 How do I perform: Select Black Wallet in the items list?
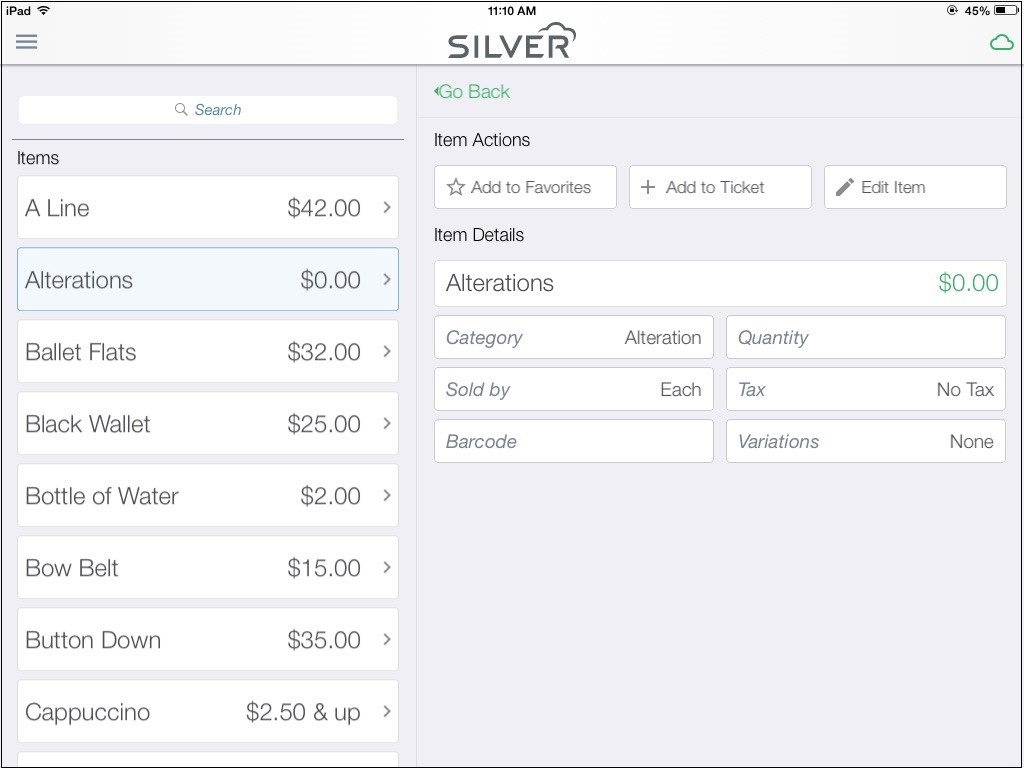pos(208,423)
